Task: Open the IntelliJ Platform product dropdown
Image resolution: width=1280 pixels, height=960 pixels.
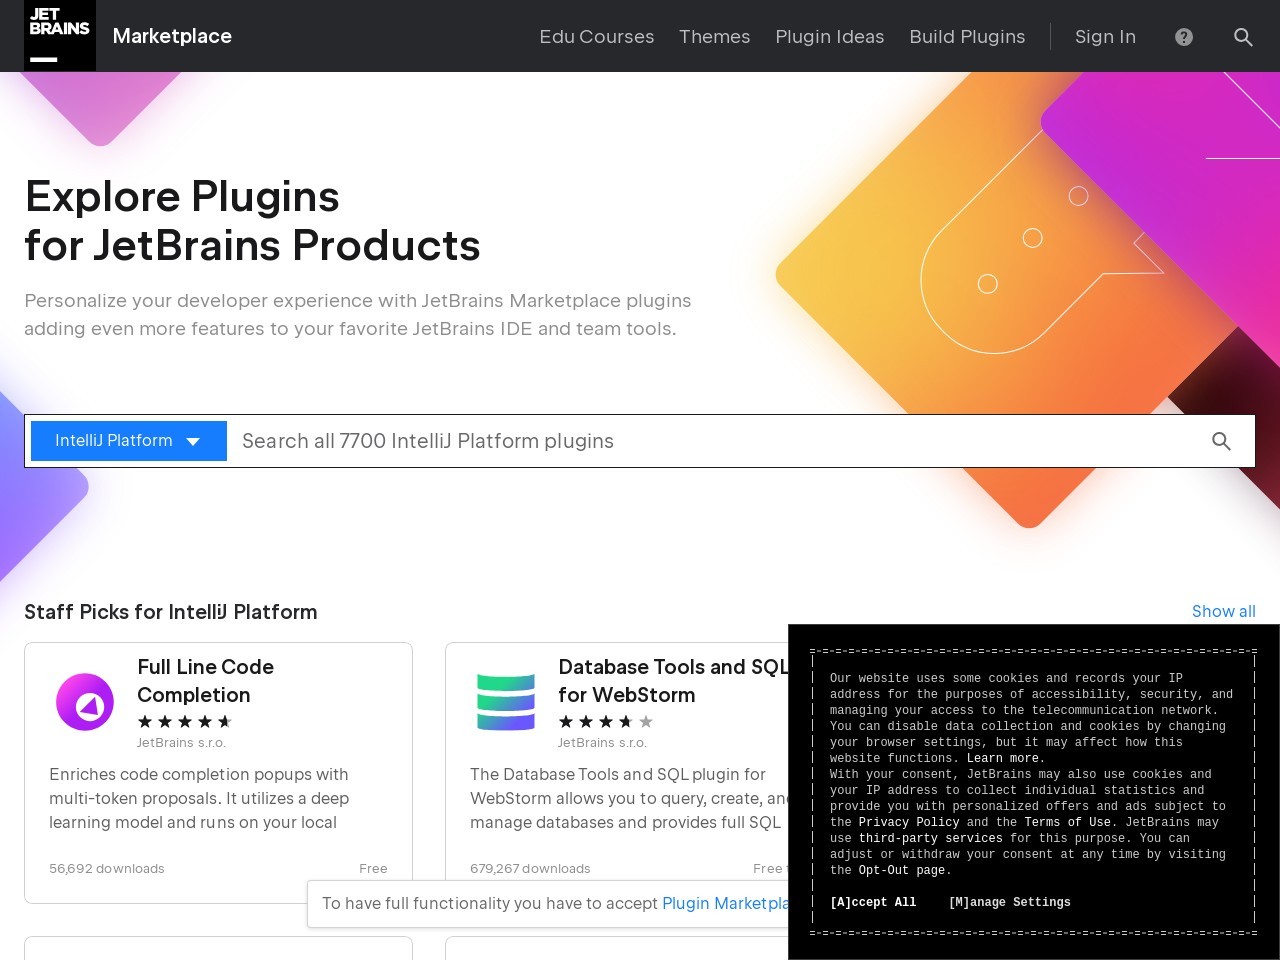Action: tap(129, 441)
